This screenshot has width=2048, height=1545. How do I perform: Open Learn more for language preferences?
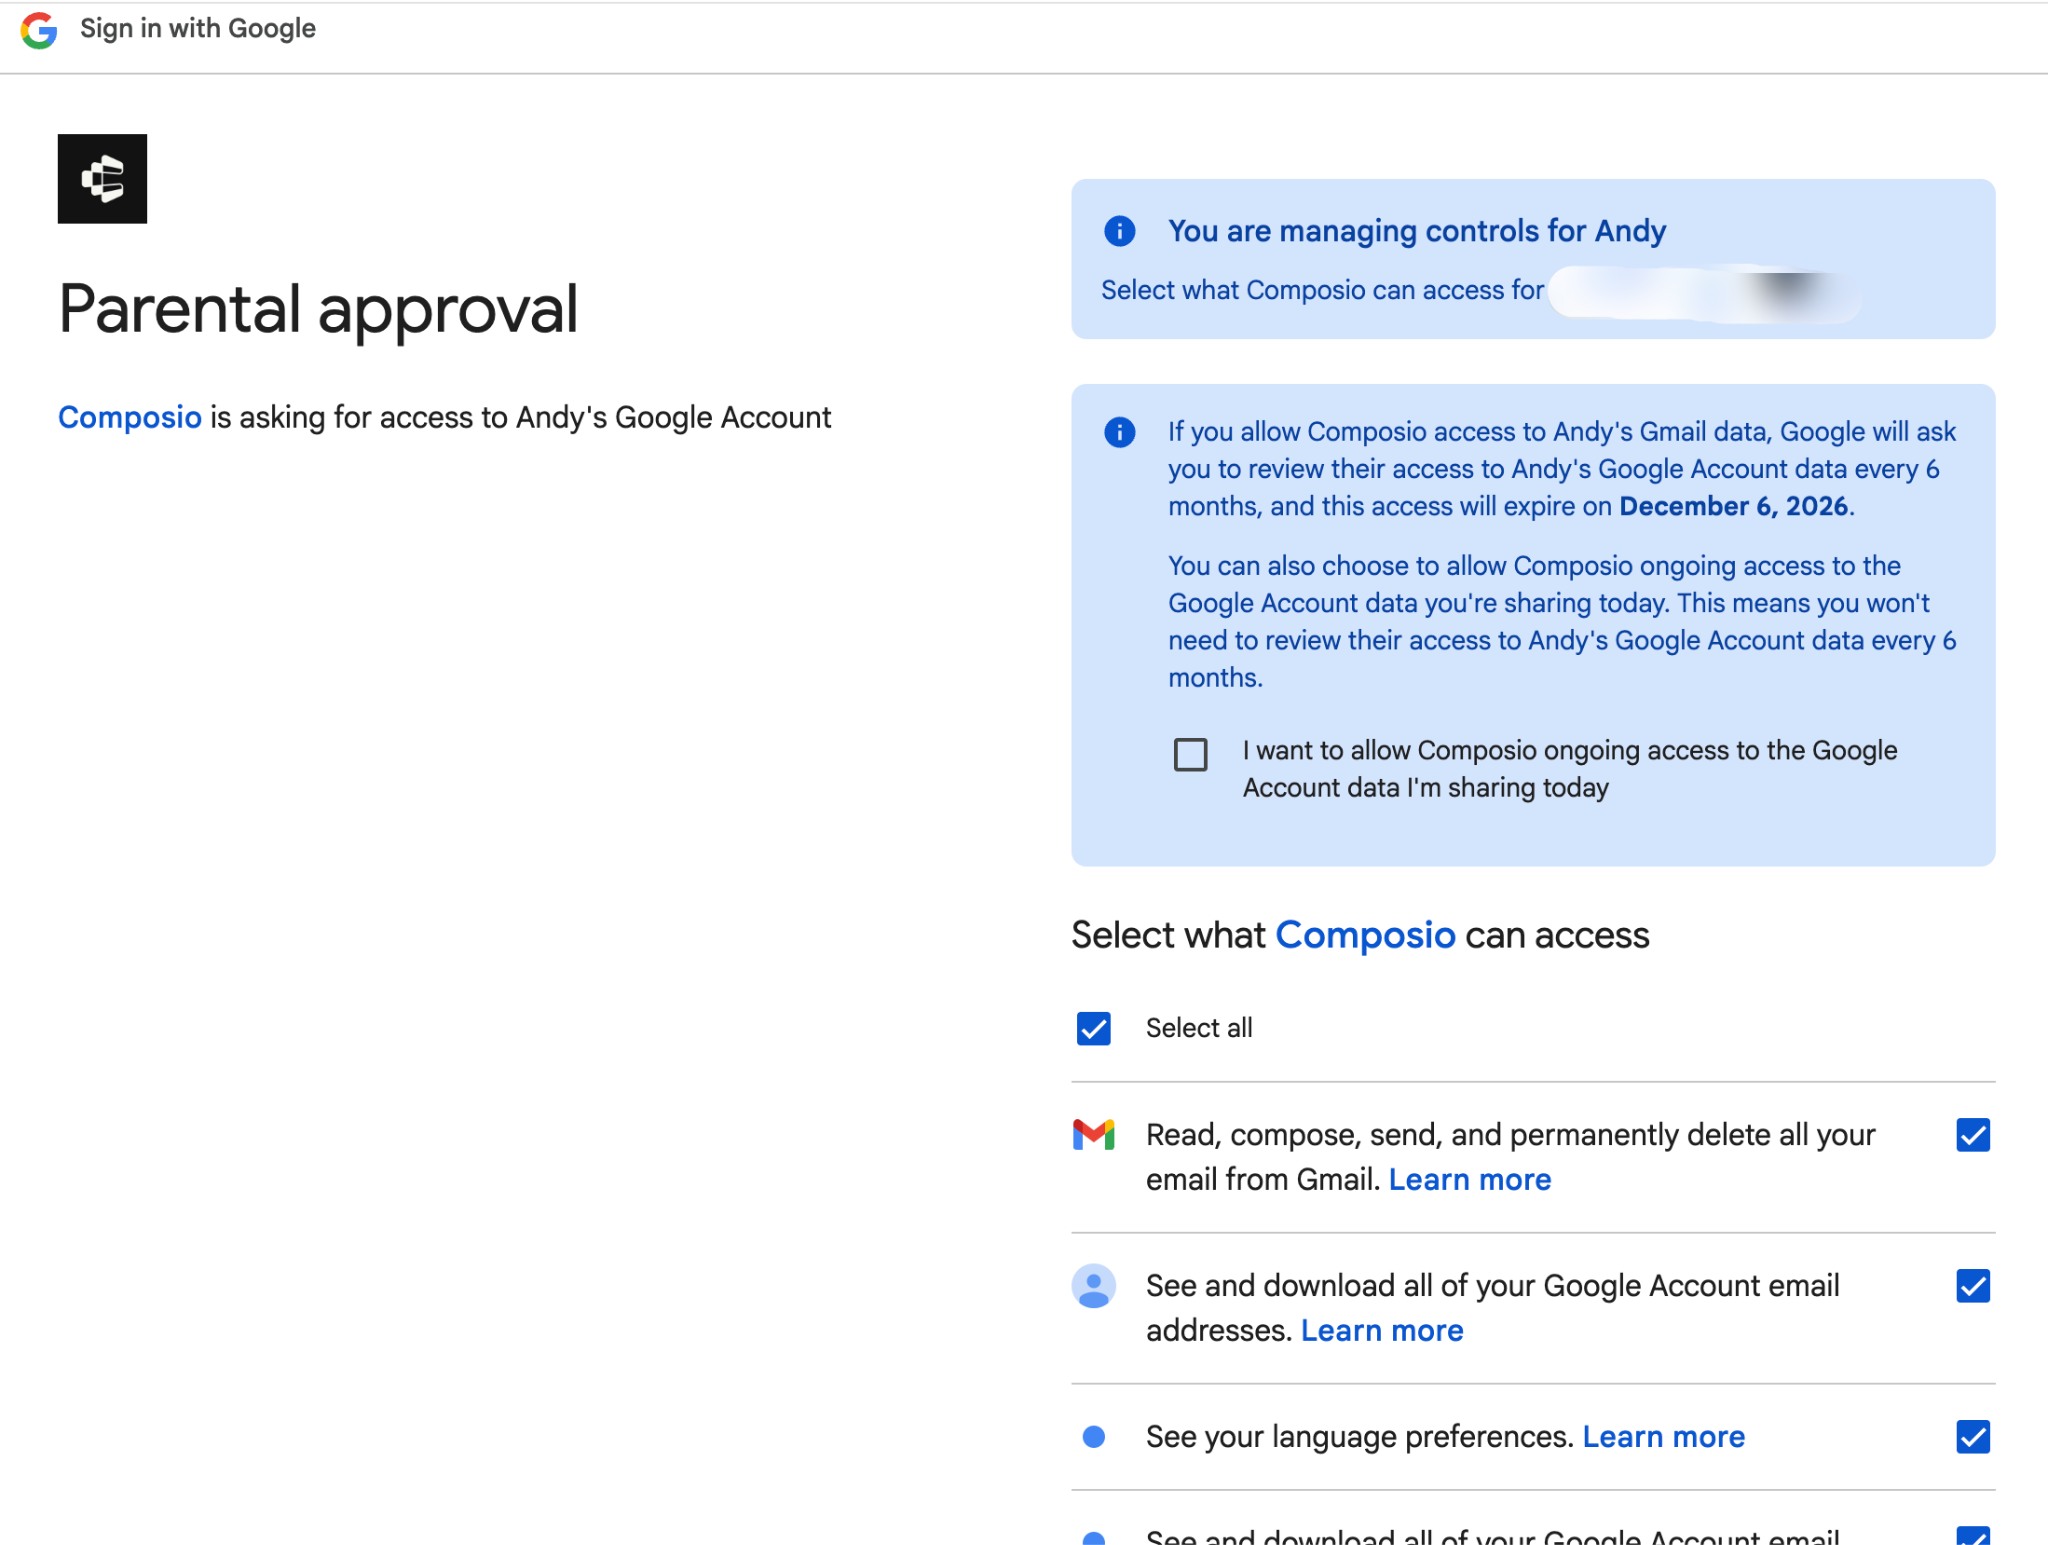(x=1664, y=1437)
